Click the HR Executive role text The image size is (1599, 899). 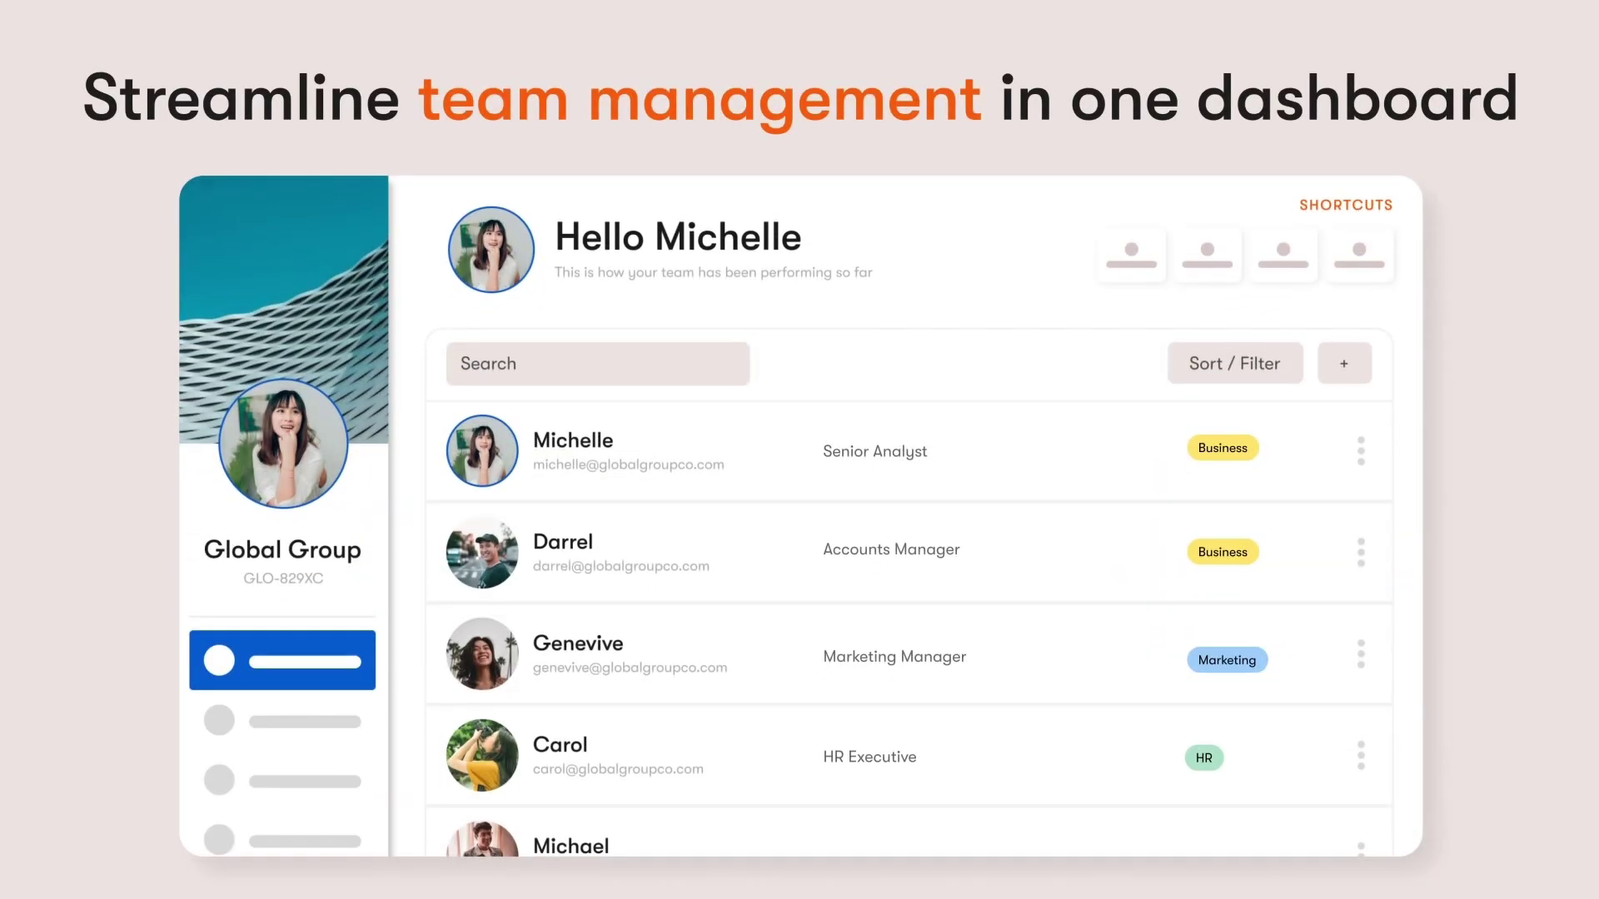(869, 757)
